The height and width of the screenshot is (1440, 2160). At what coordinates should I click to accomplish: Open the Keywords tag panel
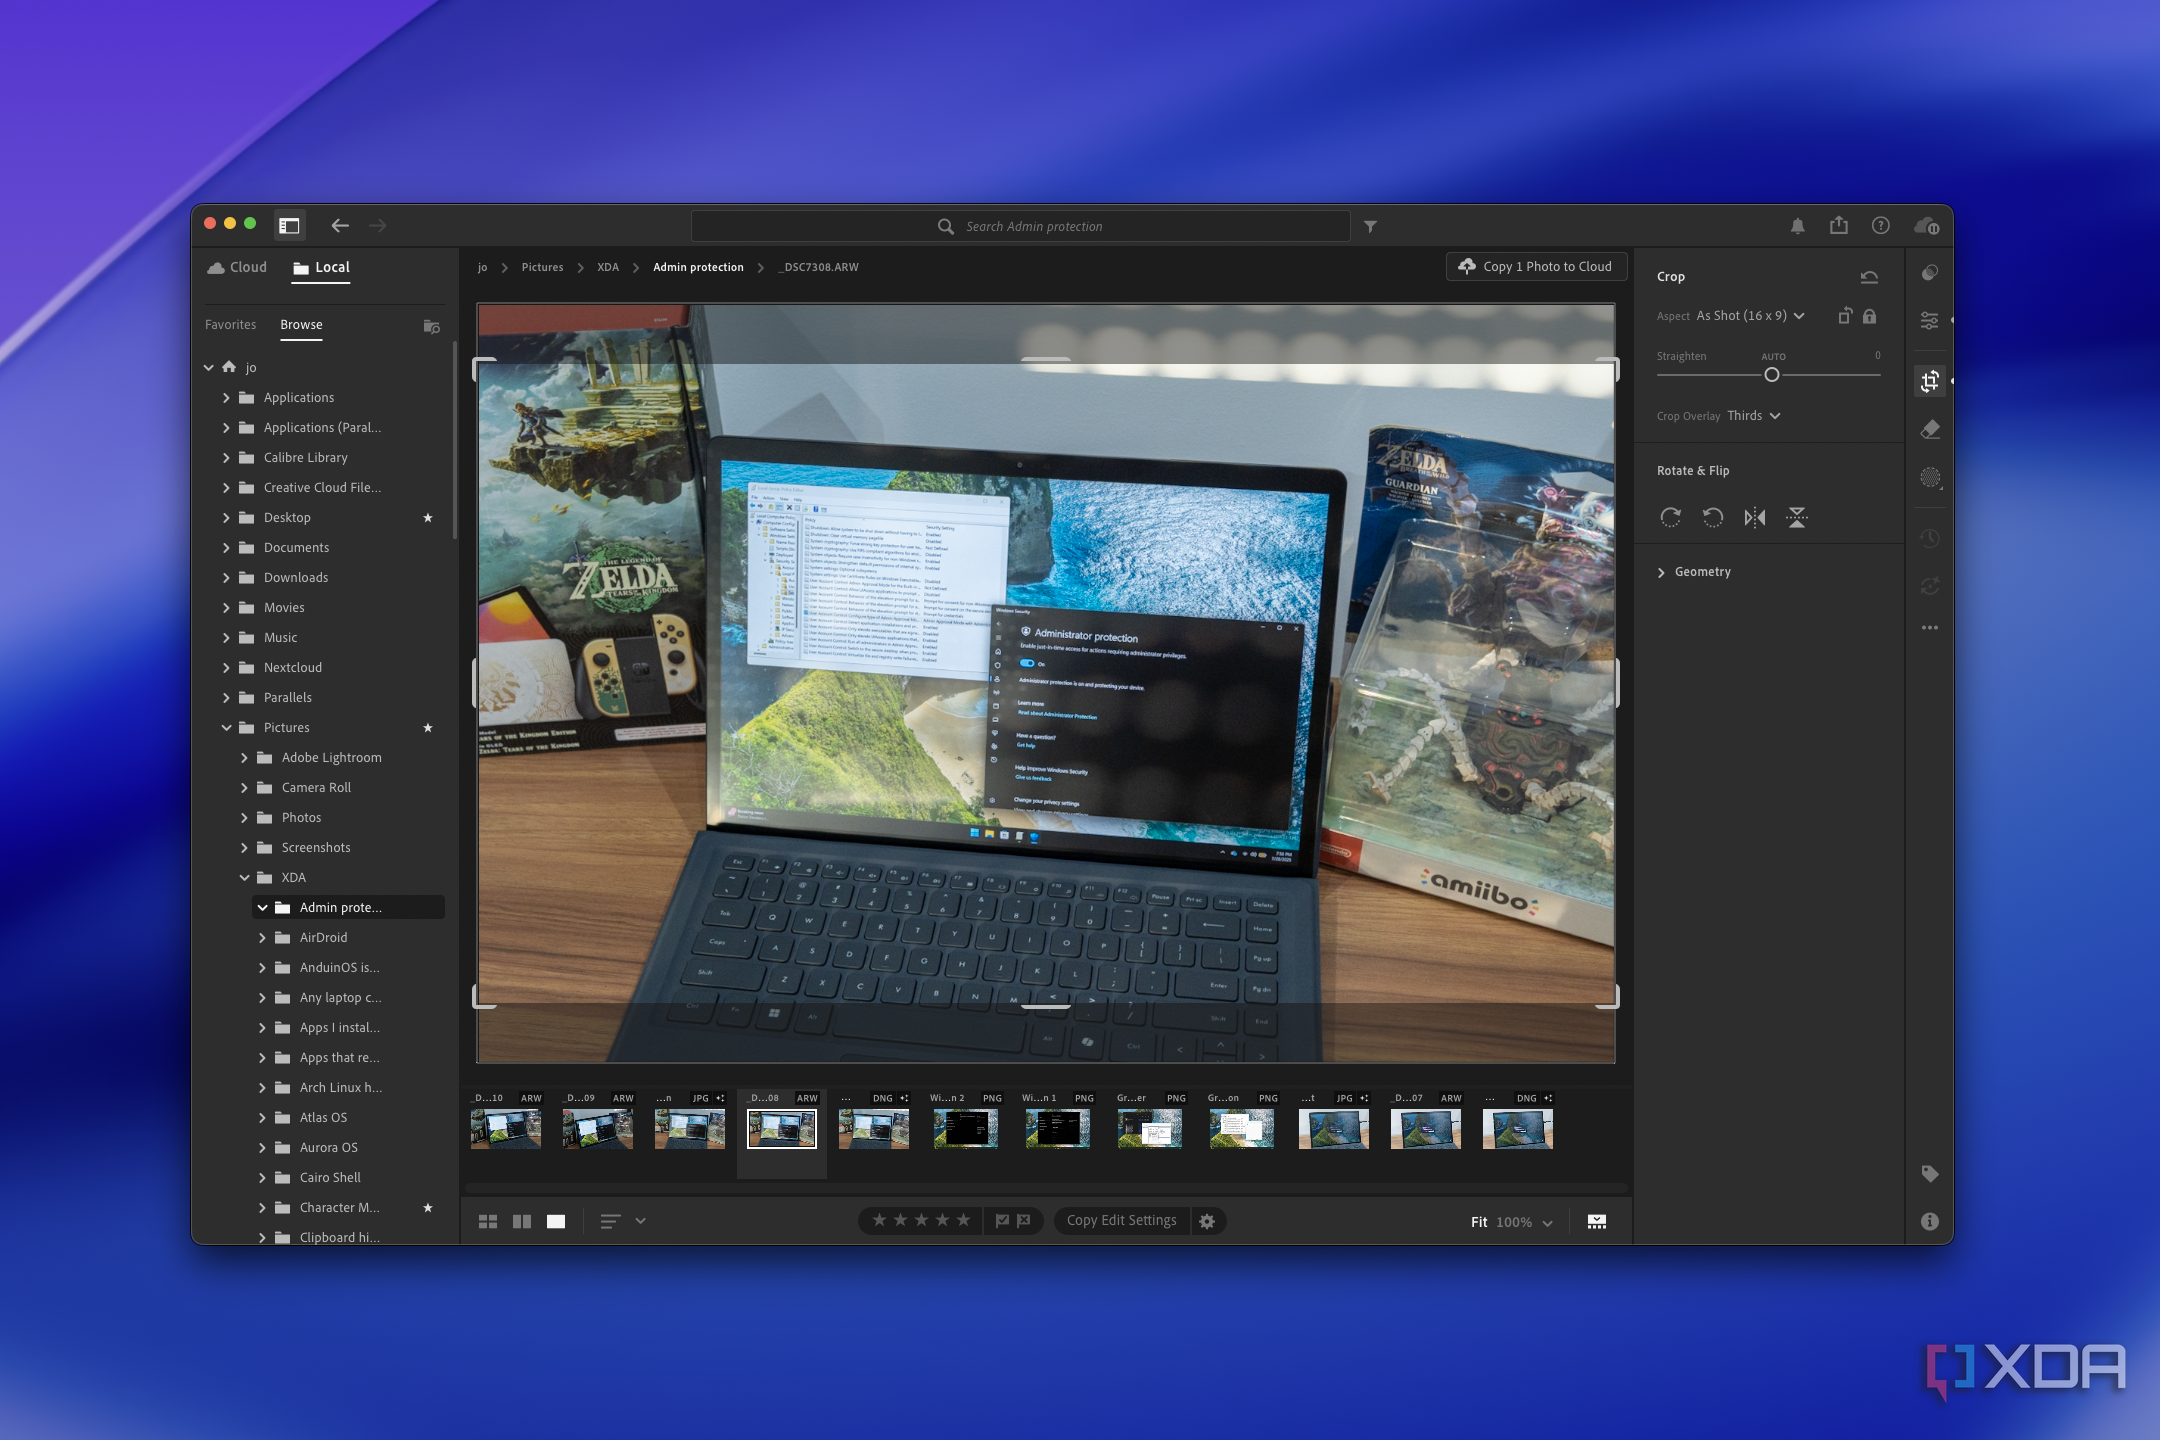point(1930,1173)
